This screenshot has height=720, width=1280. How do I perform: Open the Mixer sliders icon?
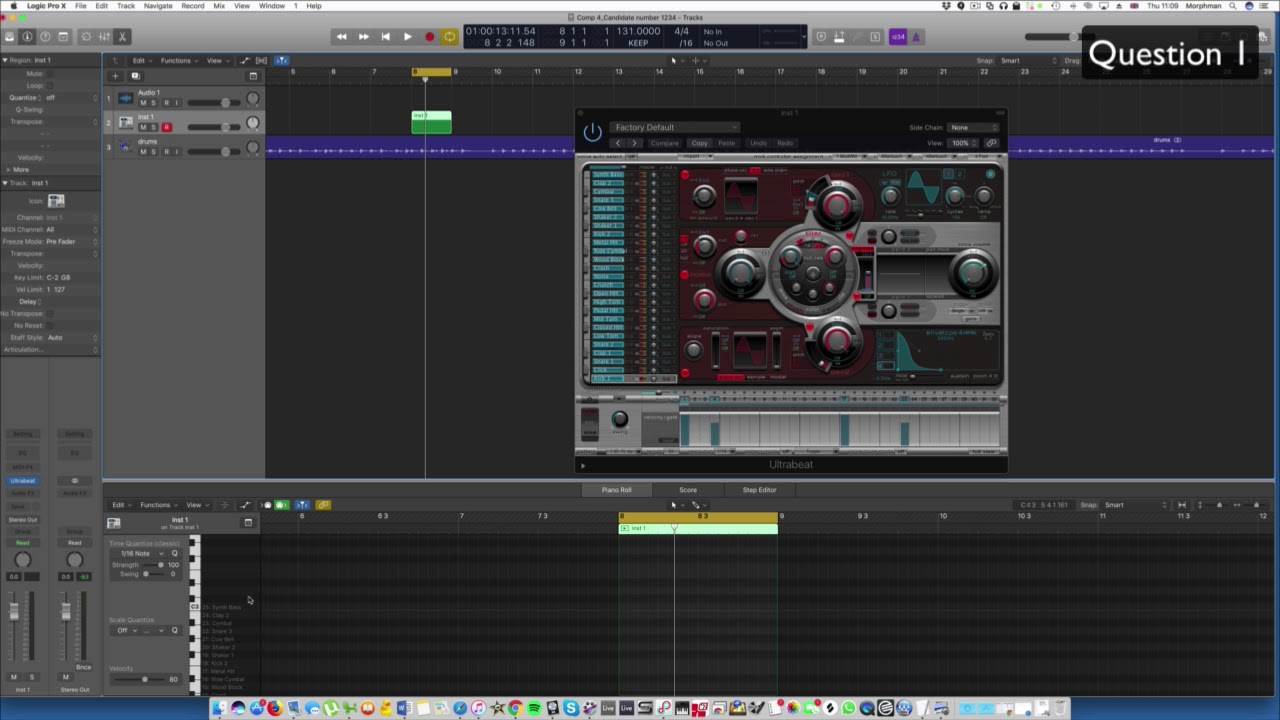105,37
